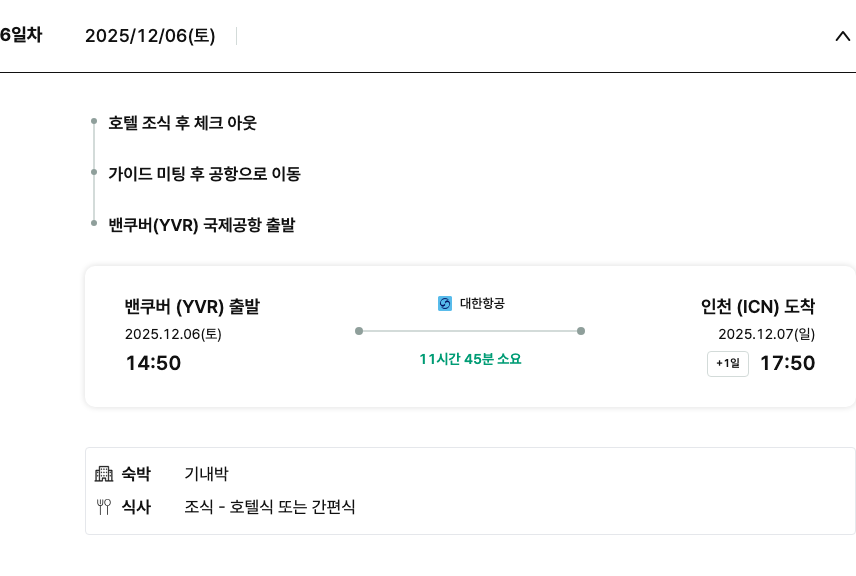
Task: Click the +1일 next-day badge
Action: coord(728,364)
